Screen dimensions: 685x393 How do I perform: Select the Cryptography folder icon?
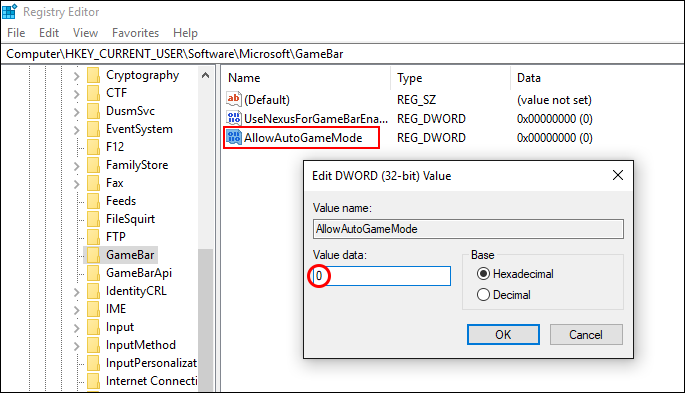pyautogui.click(x=93, y=75)
